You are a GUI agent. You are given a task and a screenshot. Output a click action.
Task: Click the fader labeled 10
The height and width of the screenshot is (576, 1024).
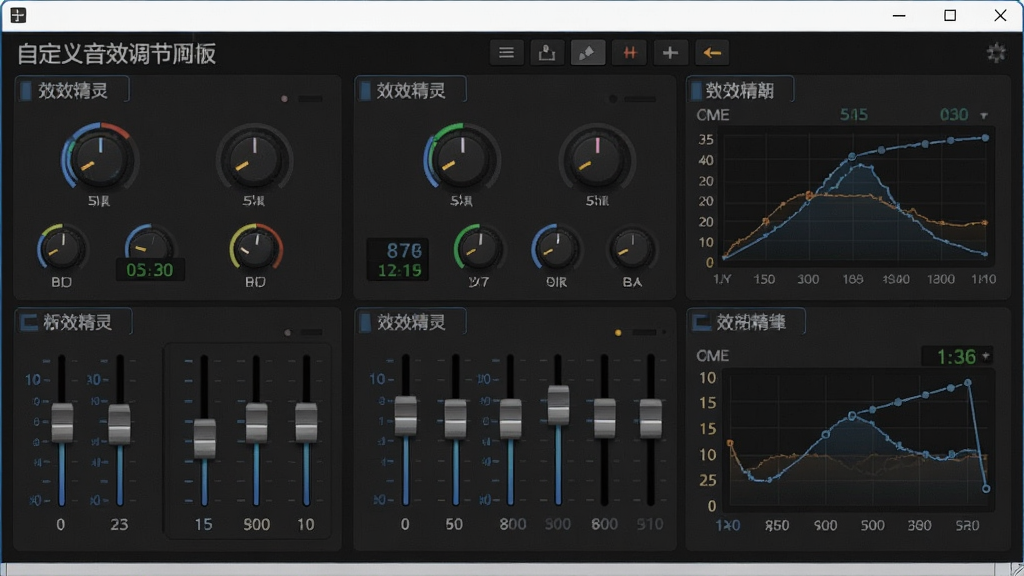tap(306, 423)
